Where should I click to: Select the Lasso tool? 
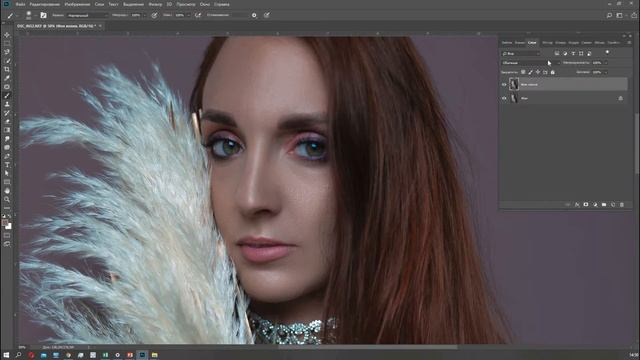7,52
